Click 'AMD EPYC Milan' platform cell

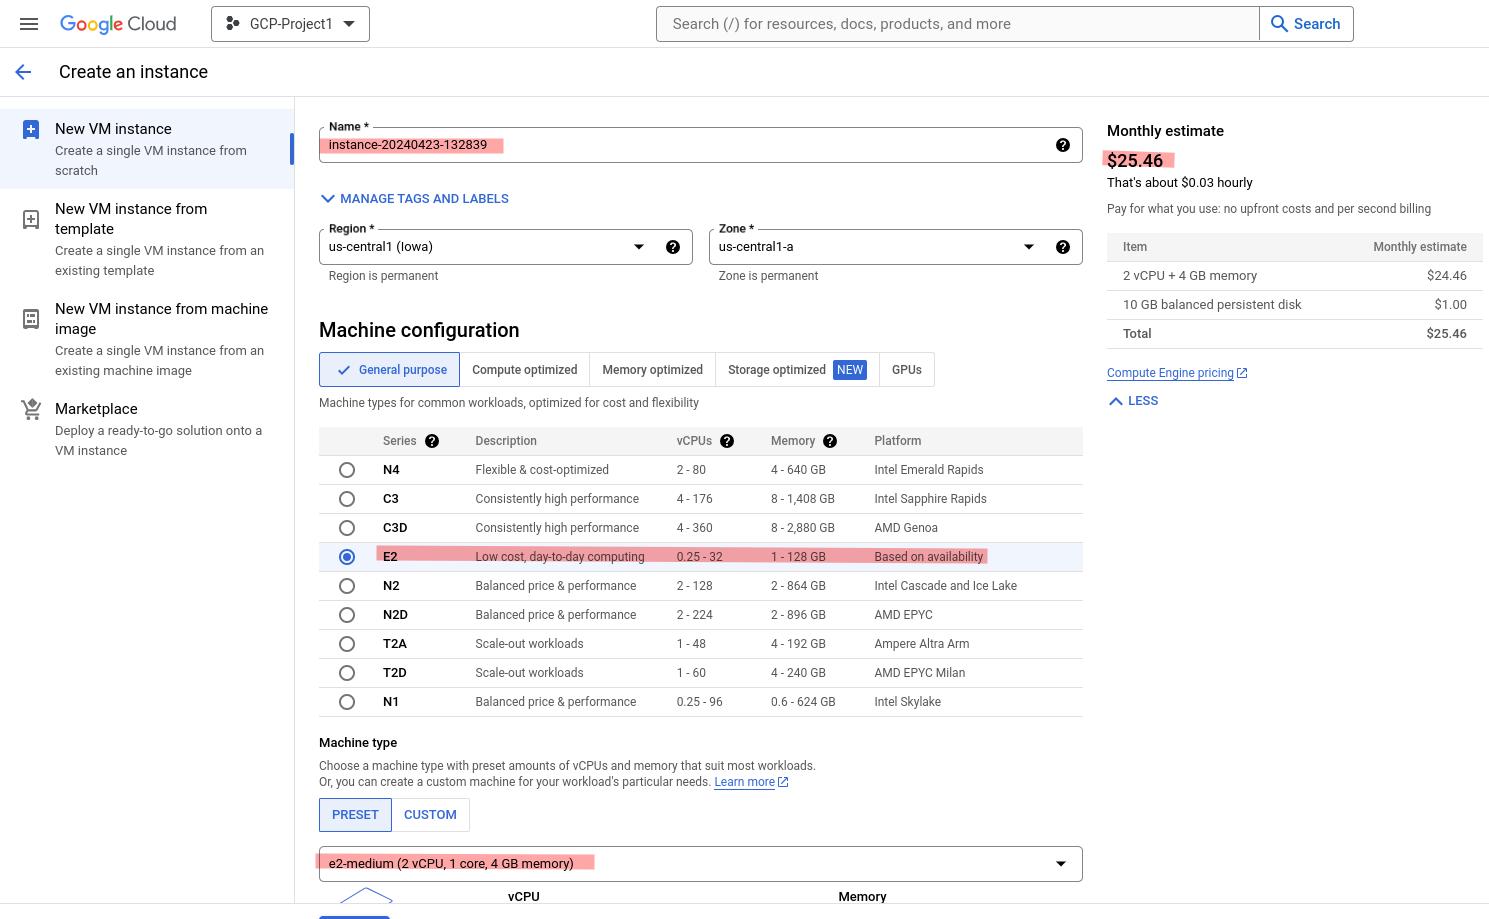click(x=919, y=673)
